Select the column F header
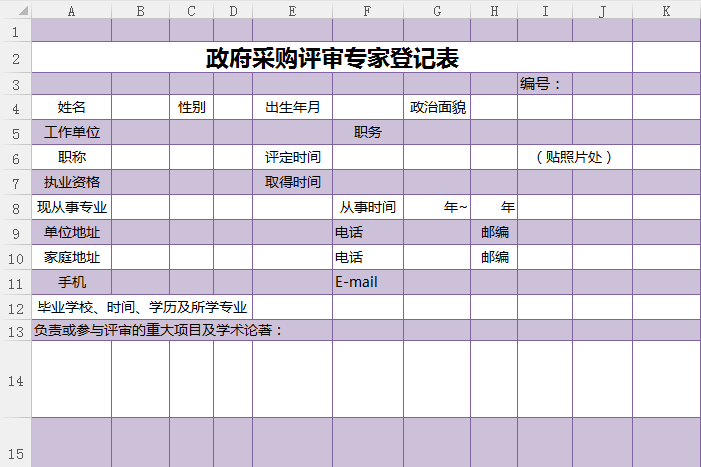Viewport: 701px width, 467px height. point(367,10)
